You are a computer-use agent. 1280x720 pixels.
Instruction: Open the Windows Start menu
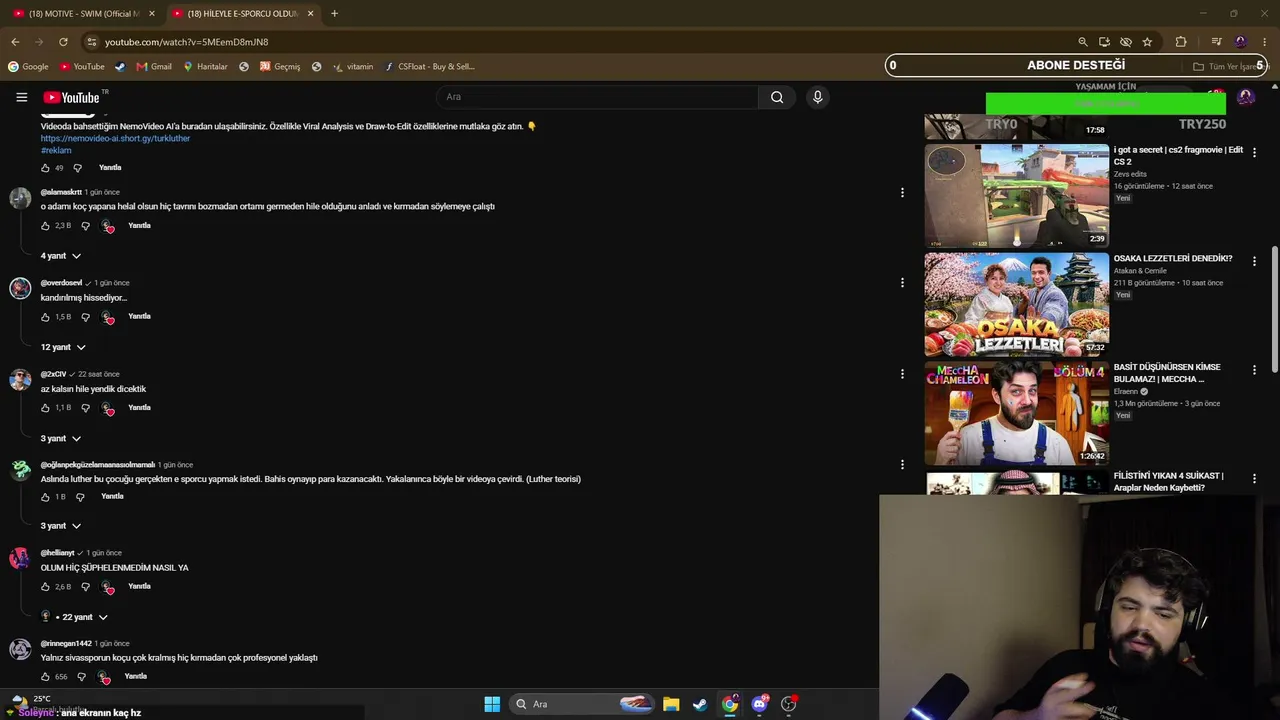(492, 704)
